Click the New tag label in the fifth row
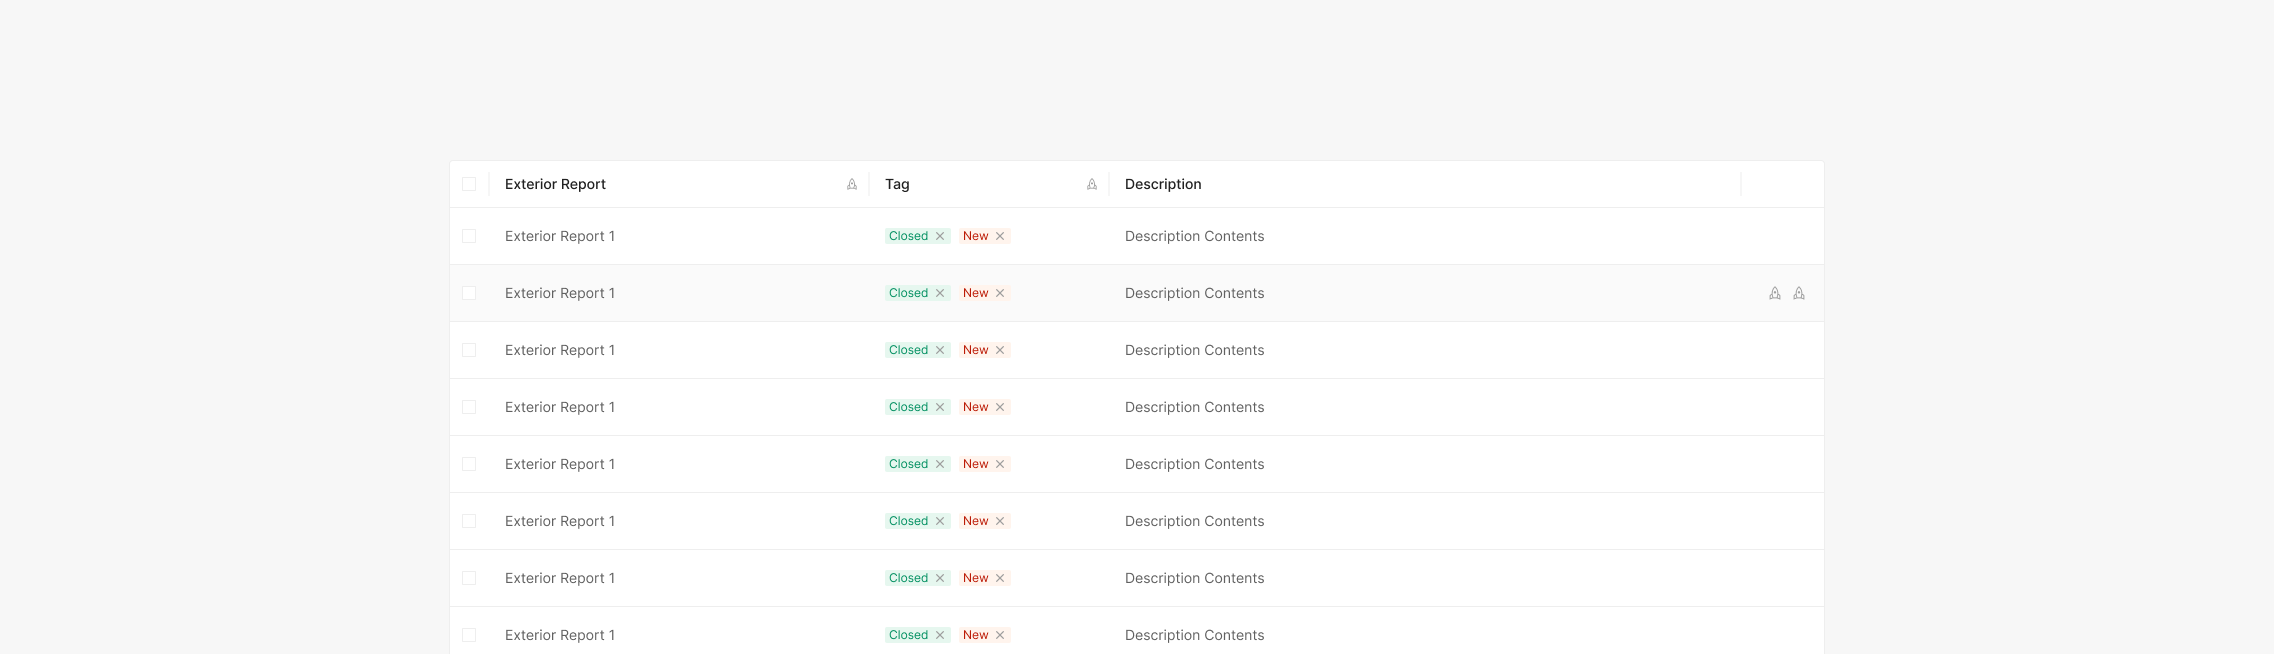This screenshot has height=654, width=2274. (975, 464)
